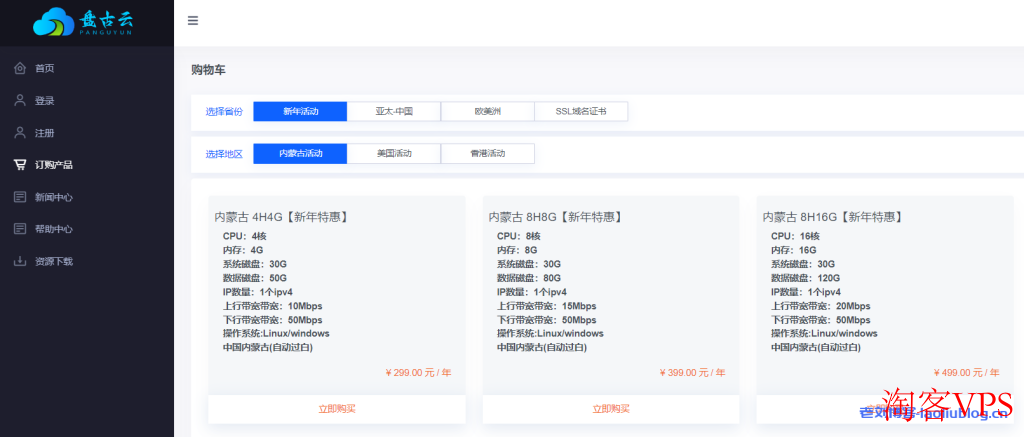Click the 购物车 page heading
Screen dimensions: 1024x437
[x=208, y=70]
